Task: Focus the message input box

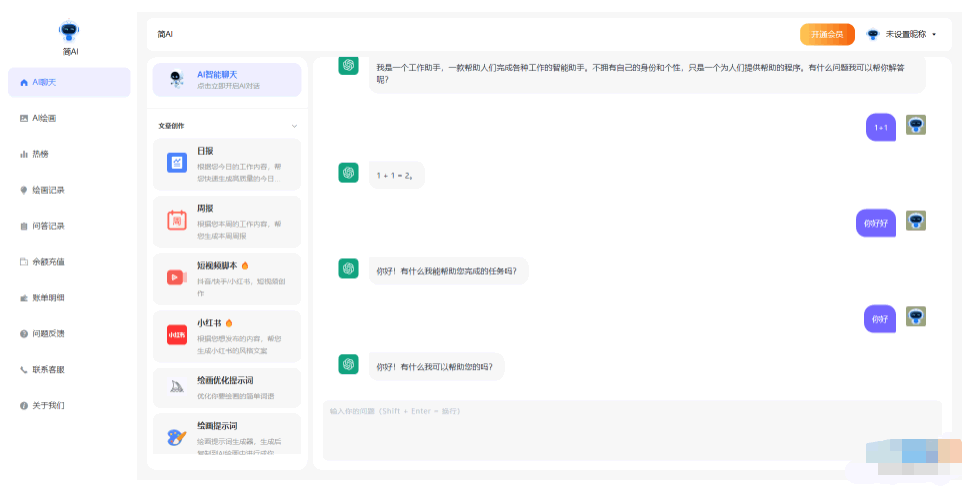Action: 630,430
